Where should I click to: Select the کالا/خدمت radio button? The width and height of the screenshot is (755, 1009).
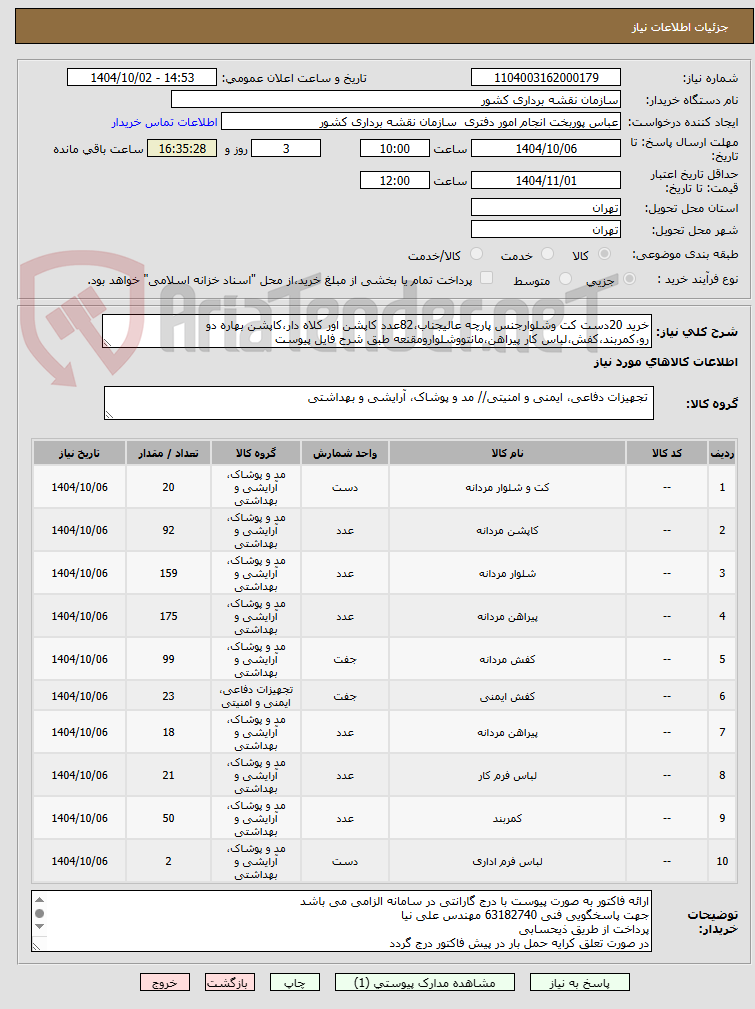[x=476, y=254]
